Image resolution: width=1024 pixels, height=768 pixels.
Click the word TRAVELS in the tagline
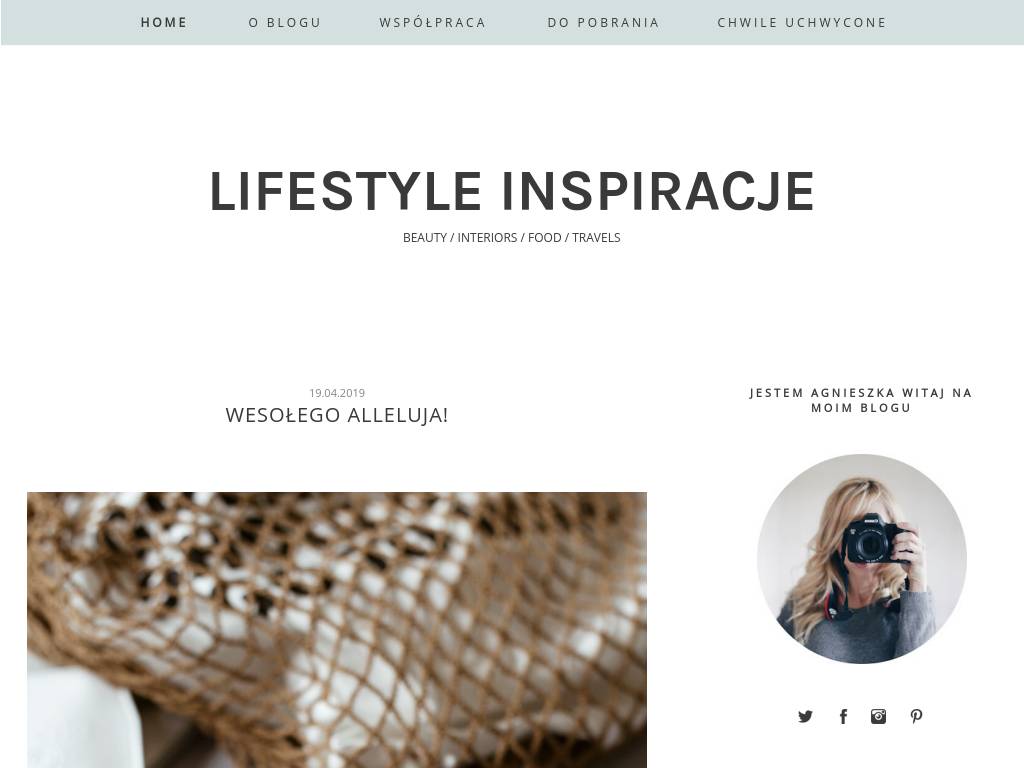click(596, 238)
